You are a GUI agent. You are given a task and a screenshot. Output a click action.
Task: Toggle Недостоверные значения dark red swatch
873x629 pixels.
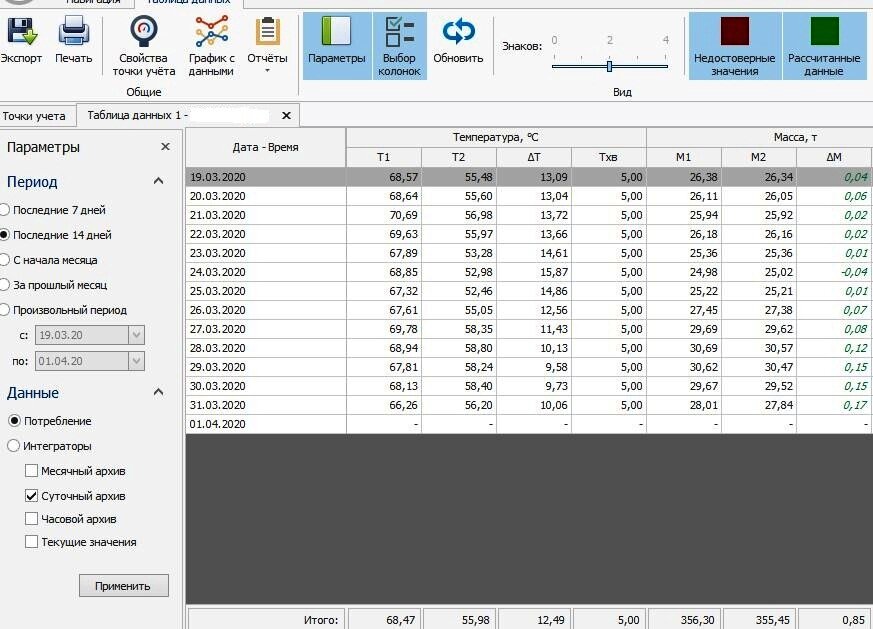[x=734, y=31]
